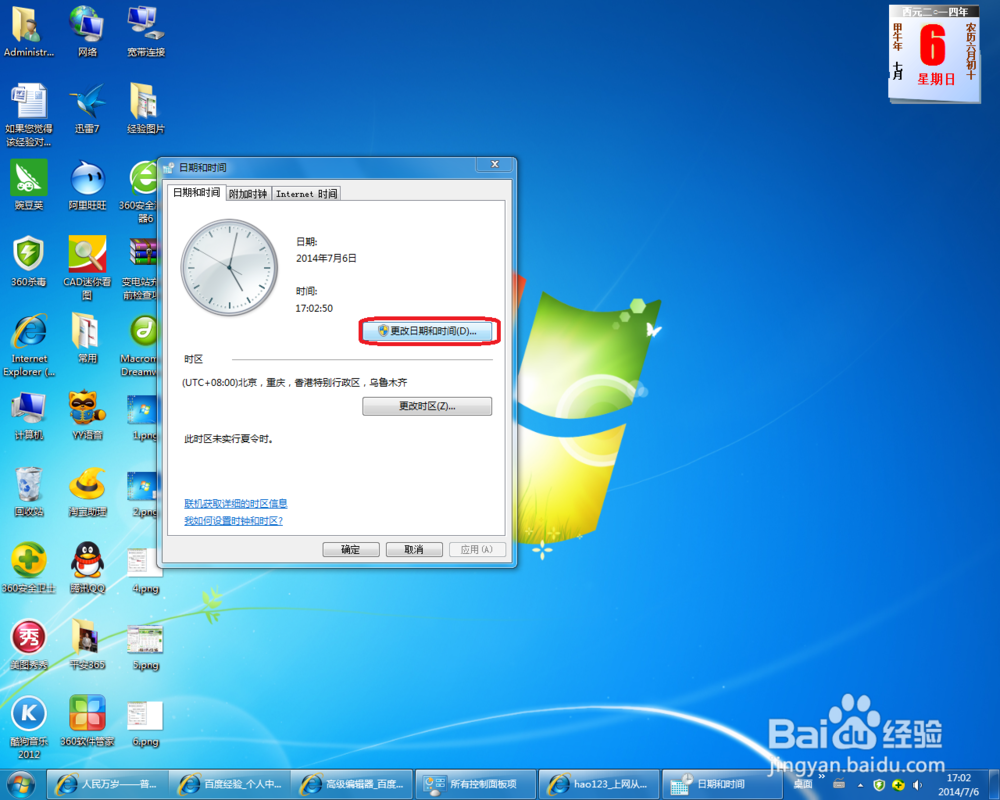Open the 网络 network desktop icon
The width and height of the screenshot is (1000, 800).
pos(87,31)
